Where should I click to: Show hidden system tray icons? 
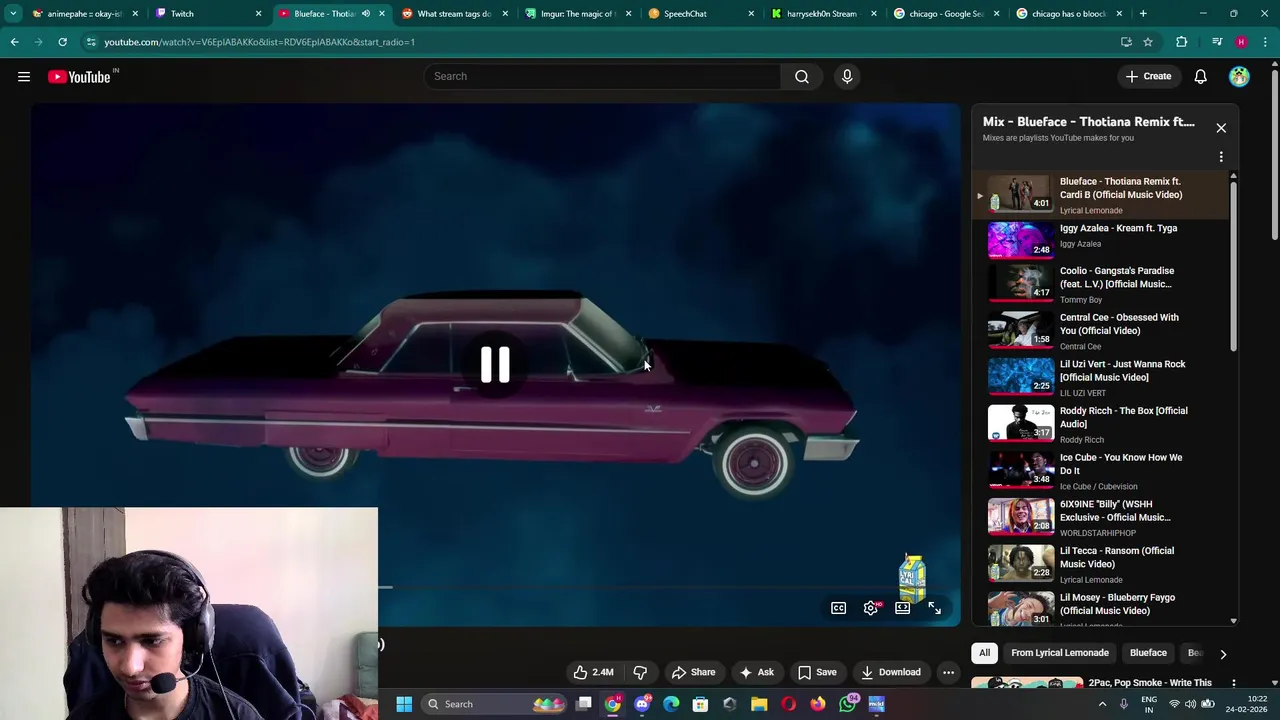[1102, 704]
